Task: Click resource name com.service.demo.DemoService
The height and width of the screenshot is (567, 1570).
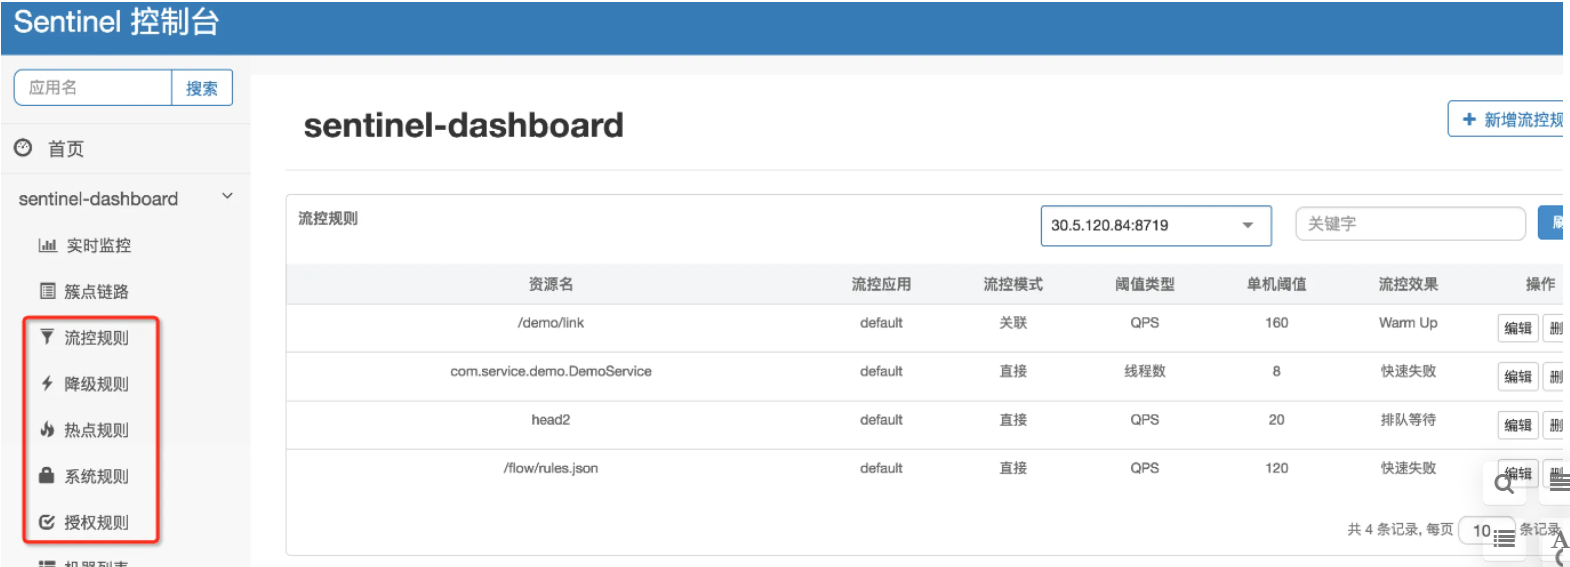Action: (x=551, y=371)
